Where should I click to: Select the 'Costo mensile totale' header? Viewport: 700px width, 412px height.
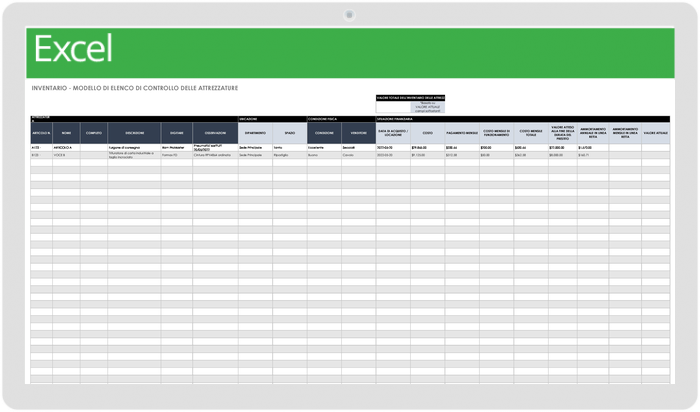tap(531, 133)
